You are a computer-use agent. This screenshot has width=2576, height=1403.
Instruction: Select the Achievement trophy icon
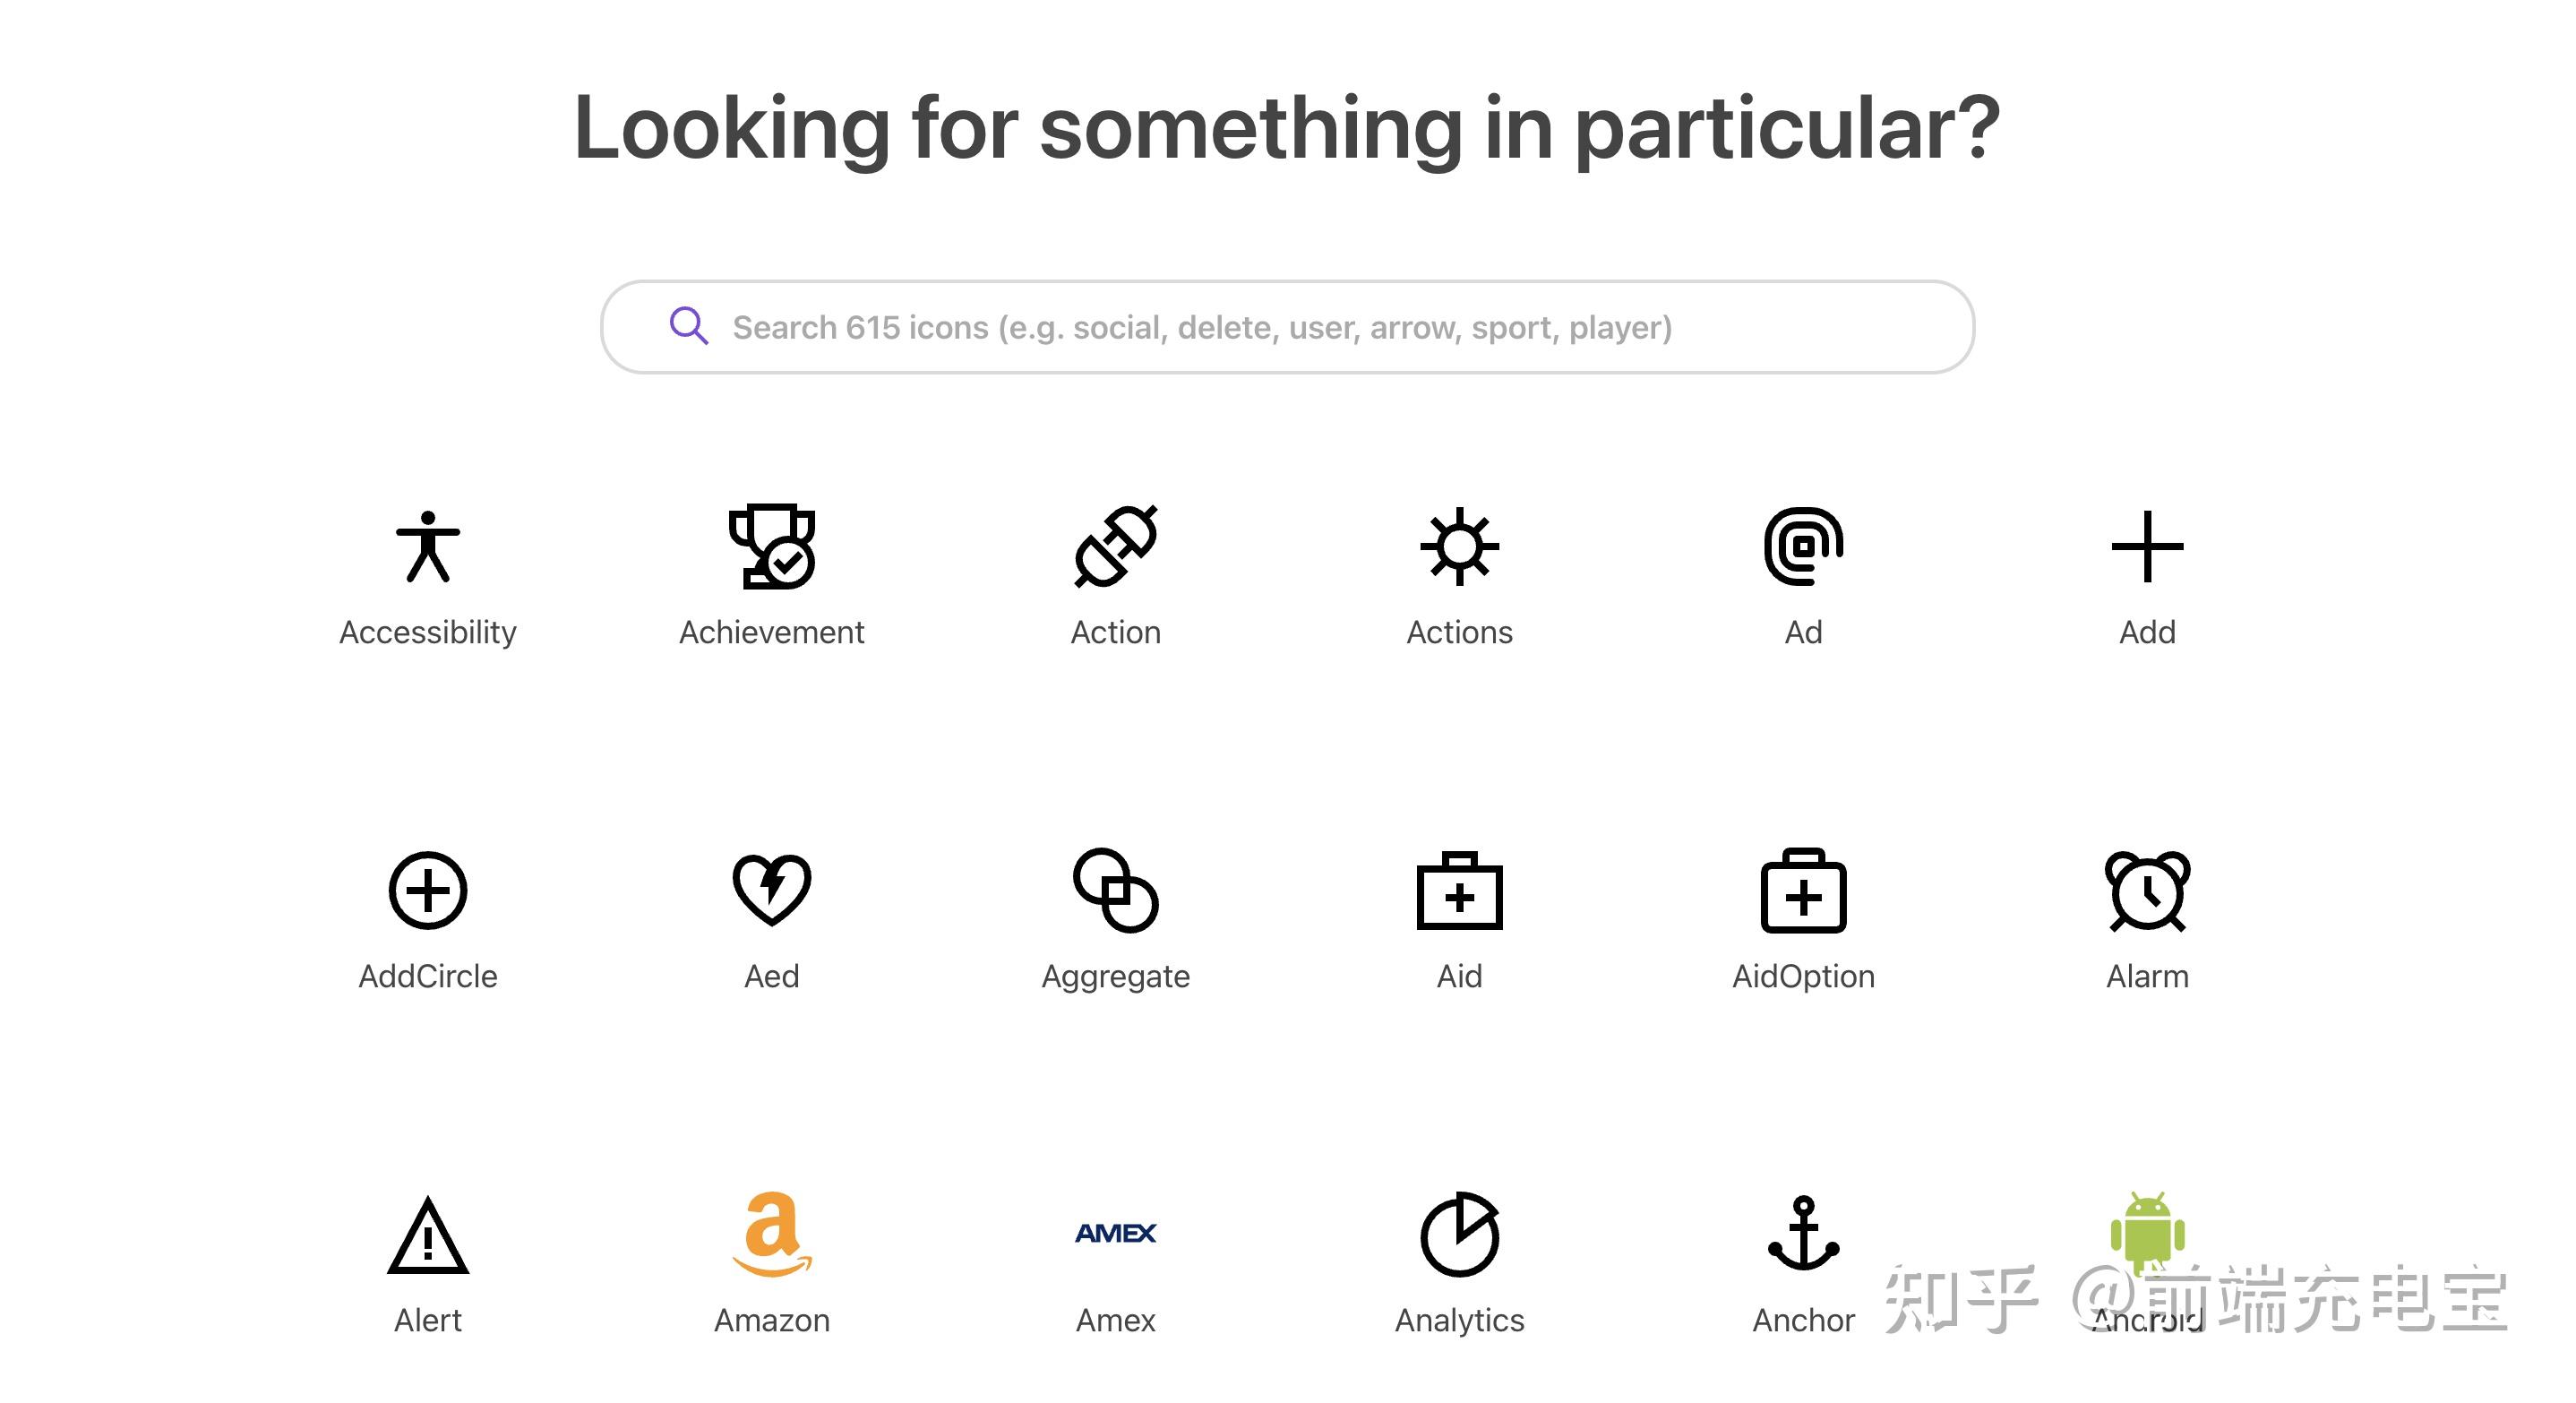tap(772, 546)
